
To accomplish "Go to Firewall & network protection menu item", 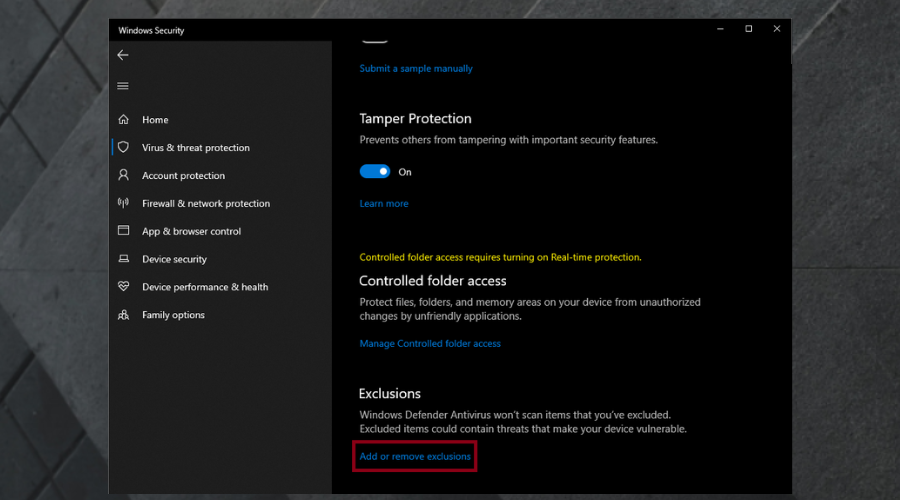I will click(x=206, y=203).
